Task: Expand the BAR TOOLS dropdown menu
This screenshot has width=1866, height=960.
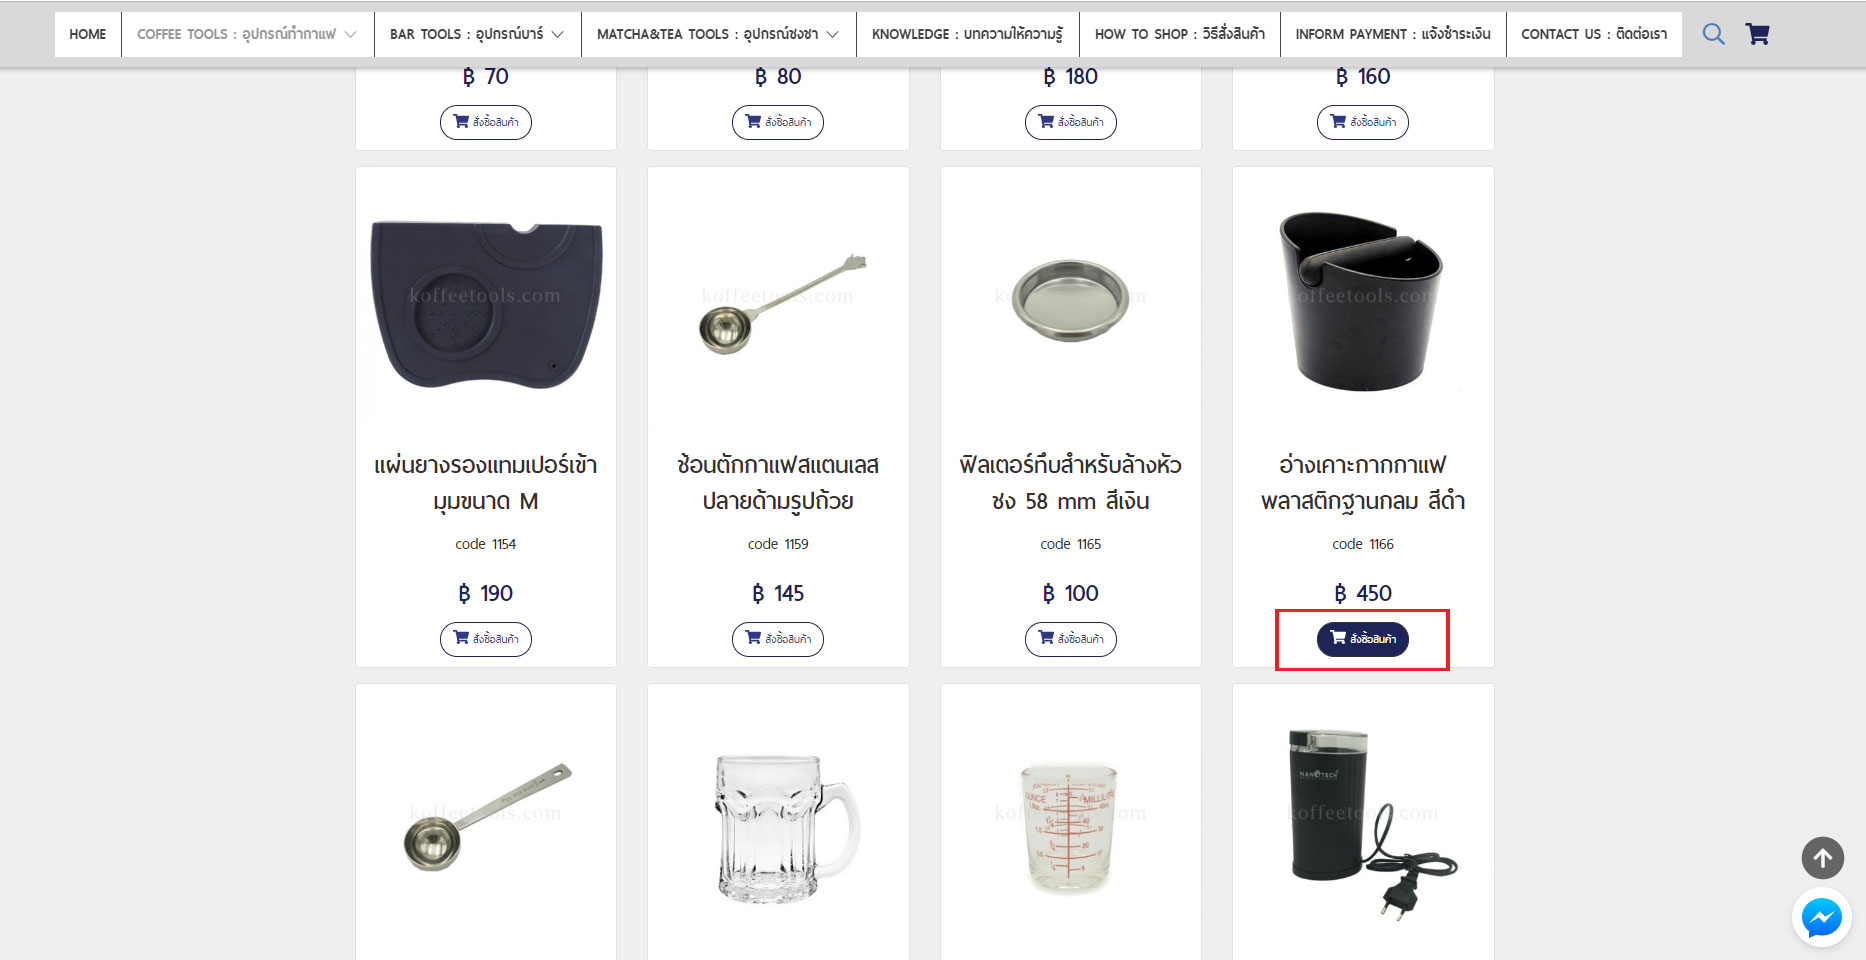Action: [x=477, y=34]
